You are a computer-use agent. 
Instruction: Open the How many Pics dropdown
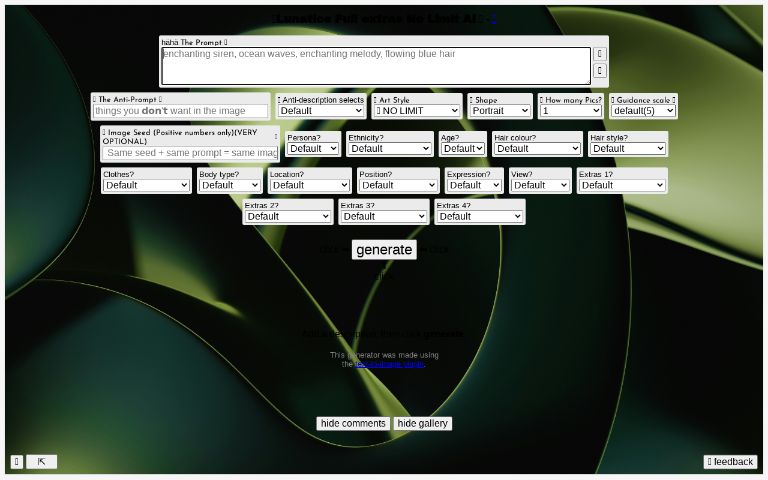pos(571,111)
